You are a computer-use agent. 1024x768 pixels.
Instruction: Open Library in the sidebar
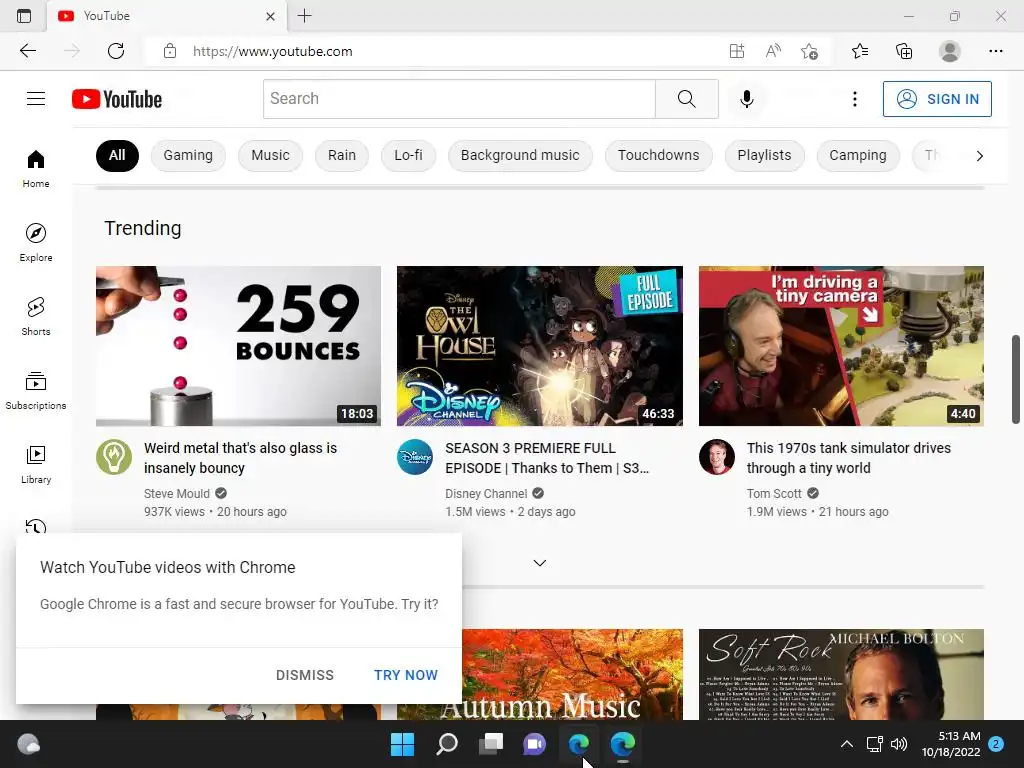tap(36, 464)
